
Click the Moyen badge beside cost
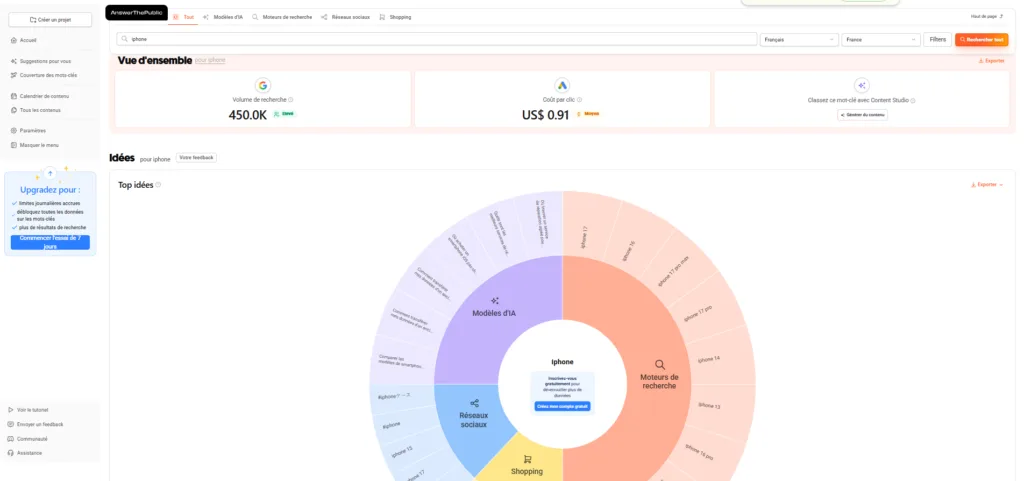tap(588, 114)
